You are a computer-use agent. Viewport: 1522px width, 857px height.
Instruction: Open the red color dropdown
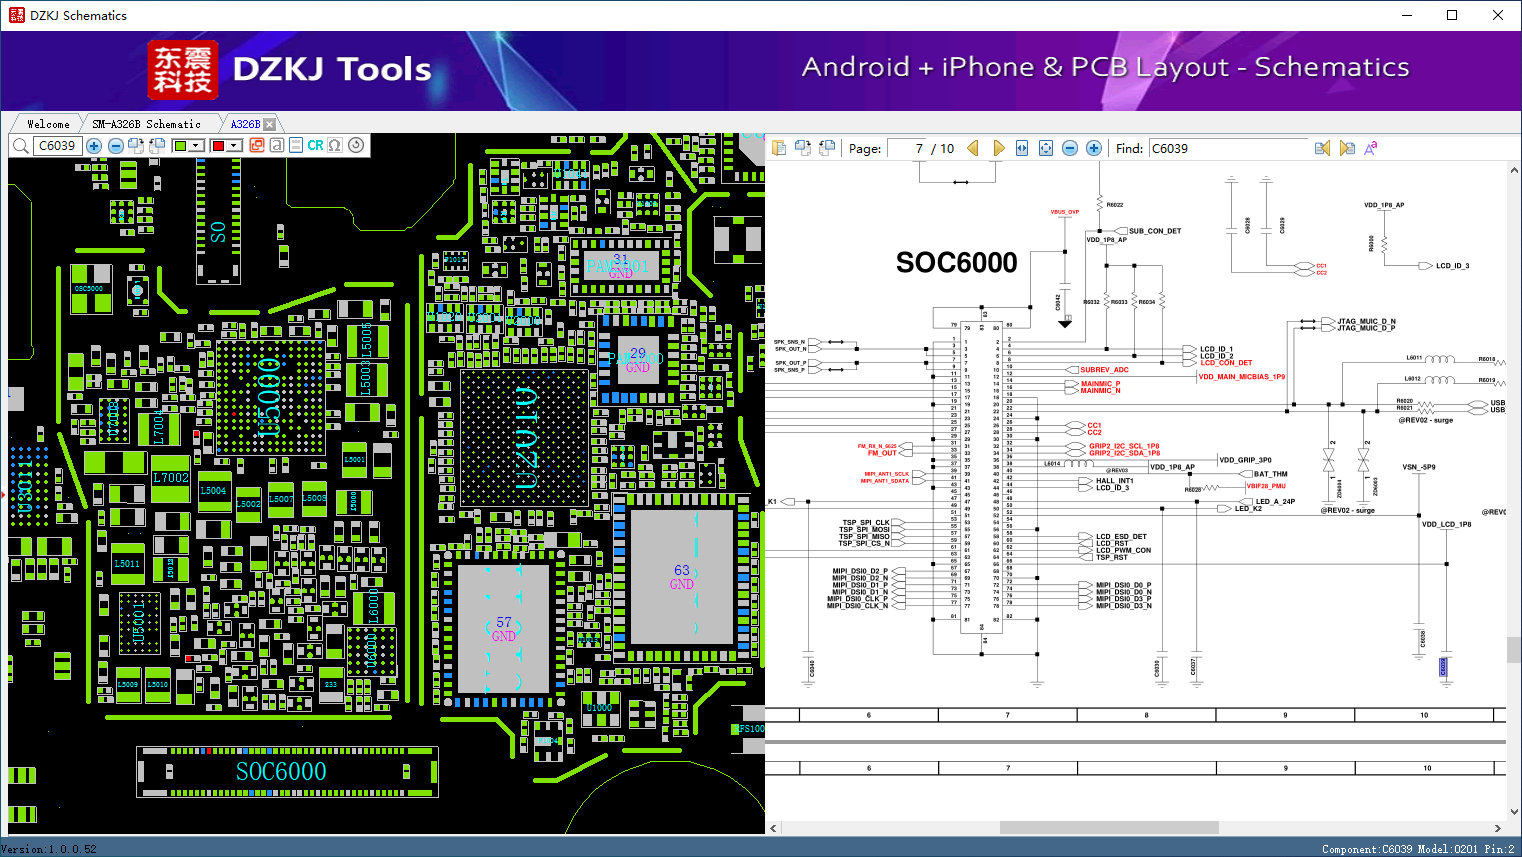tap(235, 146)
